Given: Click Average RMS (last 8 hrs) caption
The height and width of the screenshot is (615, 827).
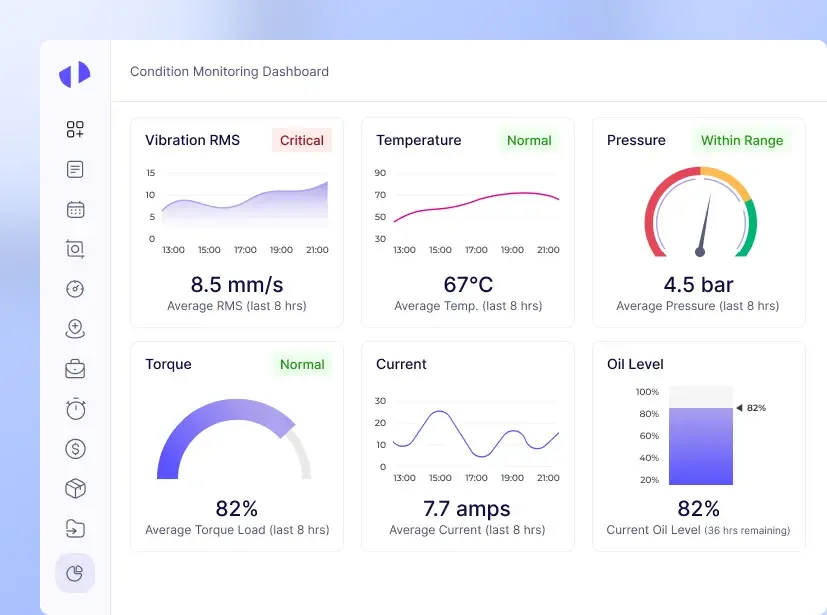Looking at the screenshot, I should tap(237, 306).
